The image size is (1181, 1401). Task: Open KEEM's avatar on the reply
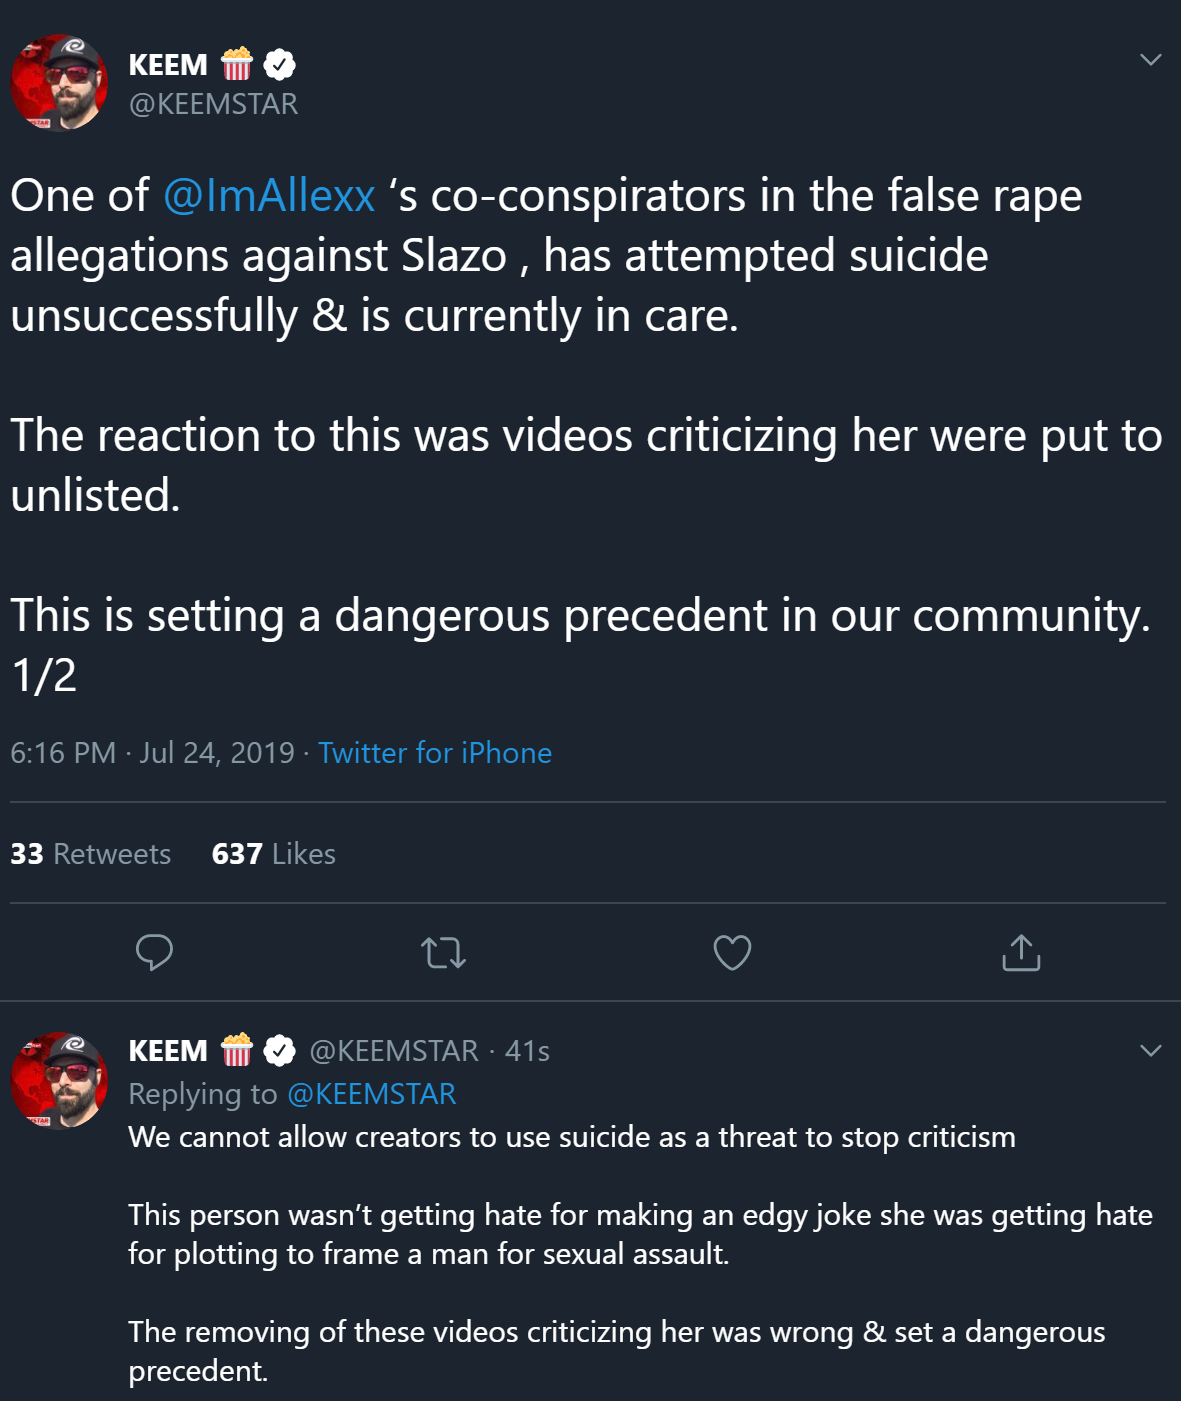(x=59, y=1081)
